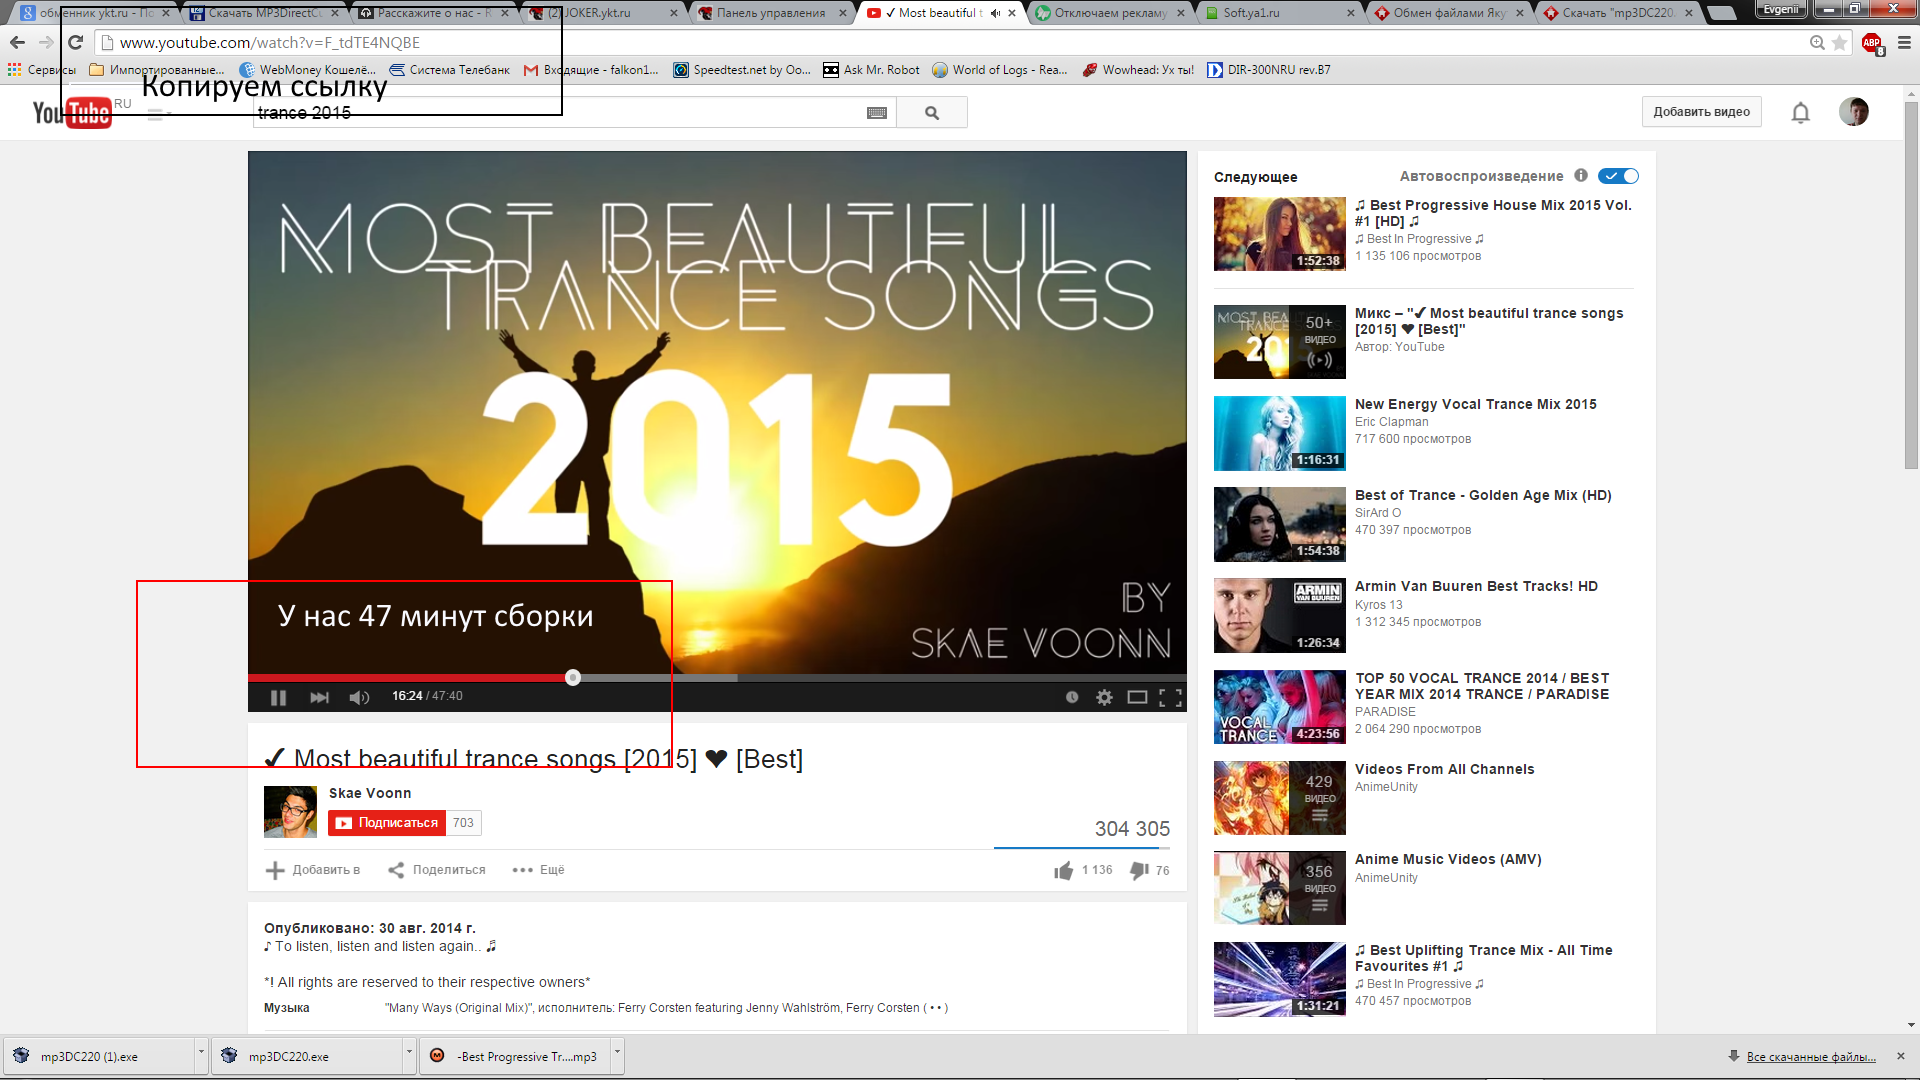Screen dimensions: 1920x1080
Task: Open Speedtest.net bookmark
Action: pos(742,70)
